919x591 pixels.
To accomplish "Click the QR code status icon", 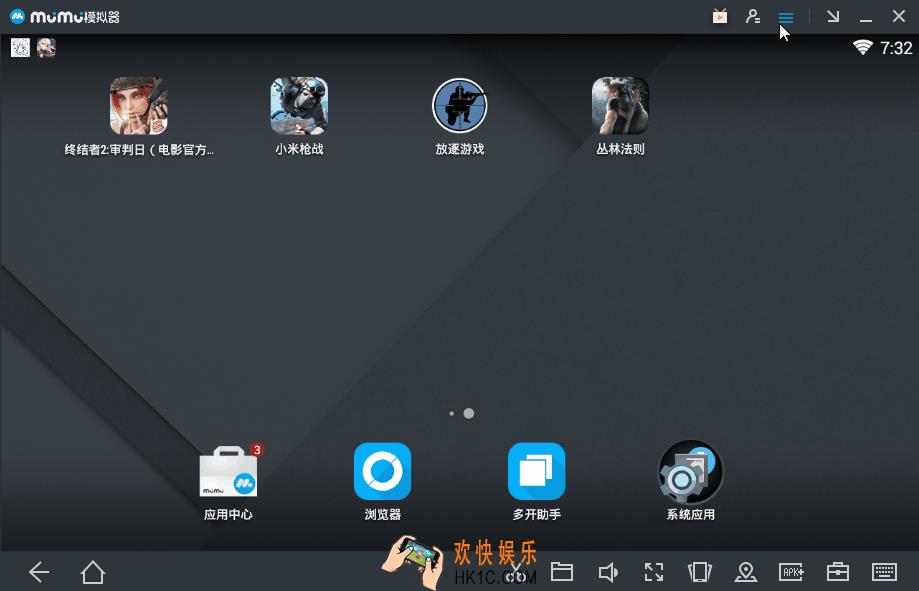I will point(21,47).
